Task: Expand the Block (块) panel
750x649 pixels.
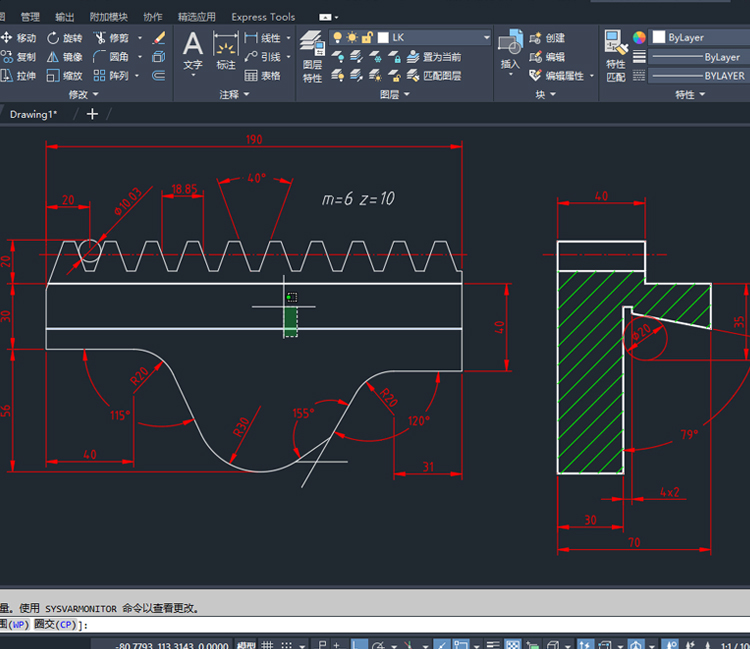Action: coord(545,94)
